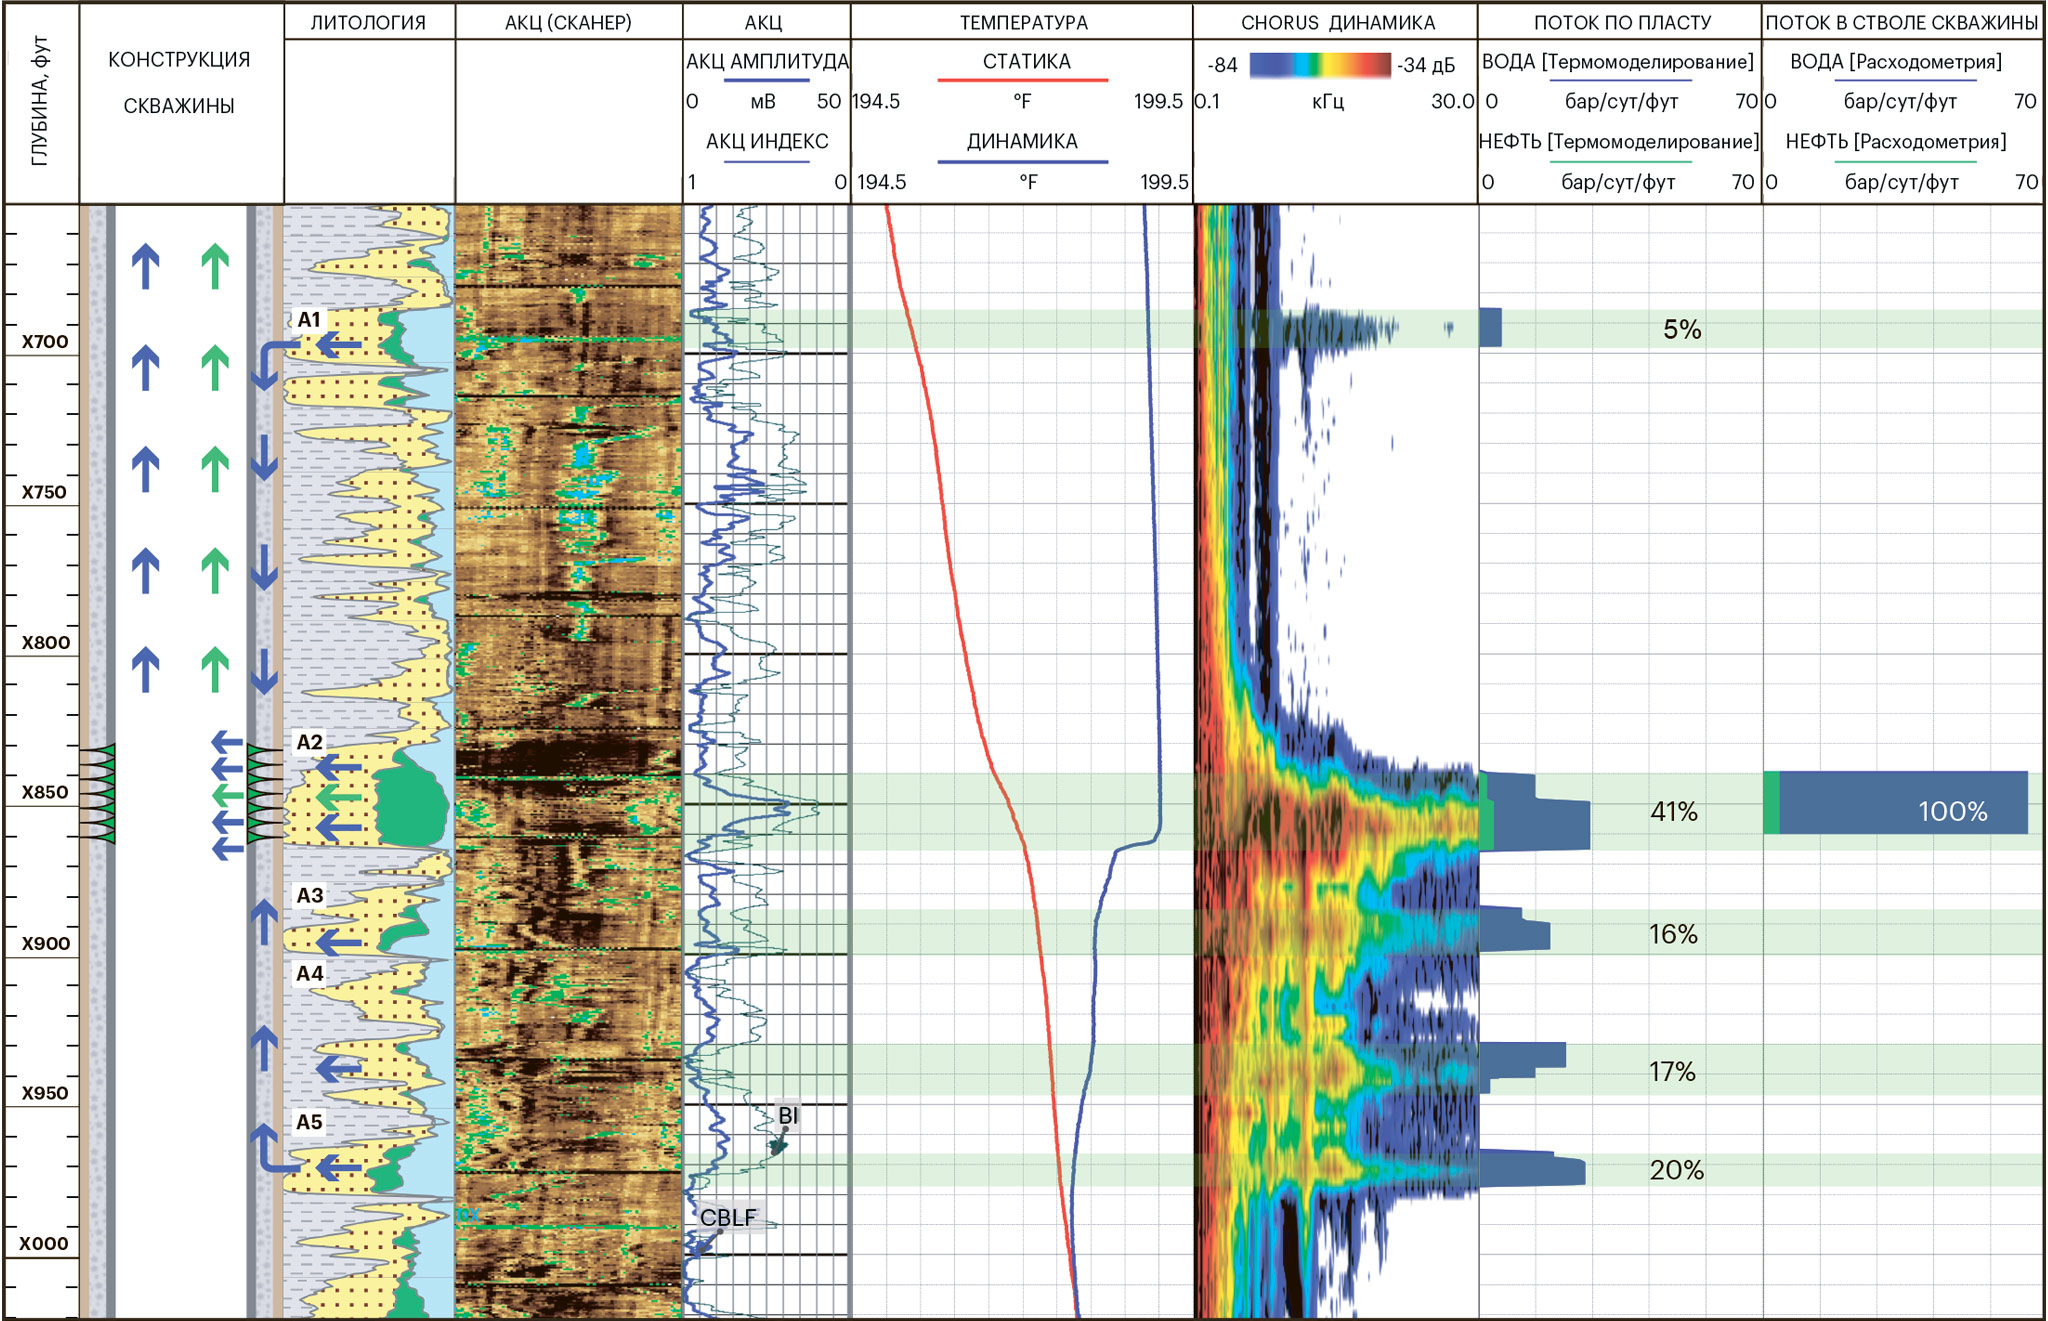Select the ЛИТОЛОГИЯ column header
This screenshot has height=1321, width=2048.
pos(368,22)
